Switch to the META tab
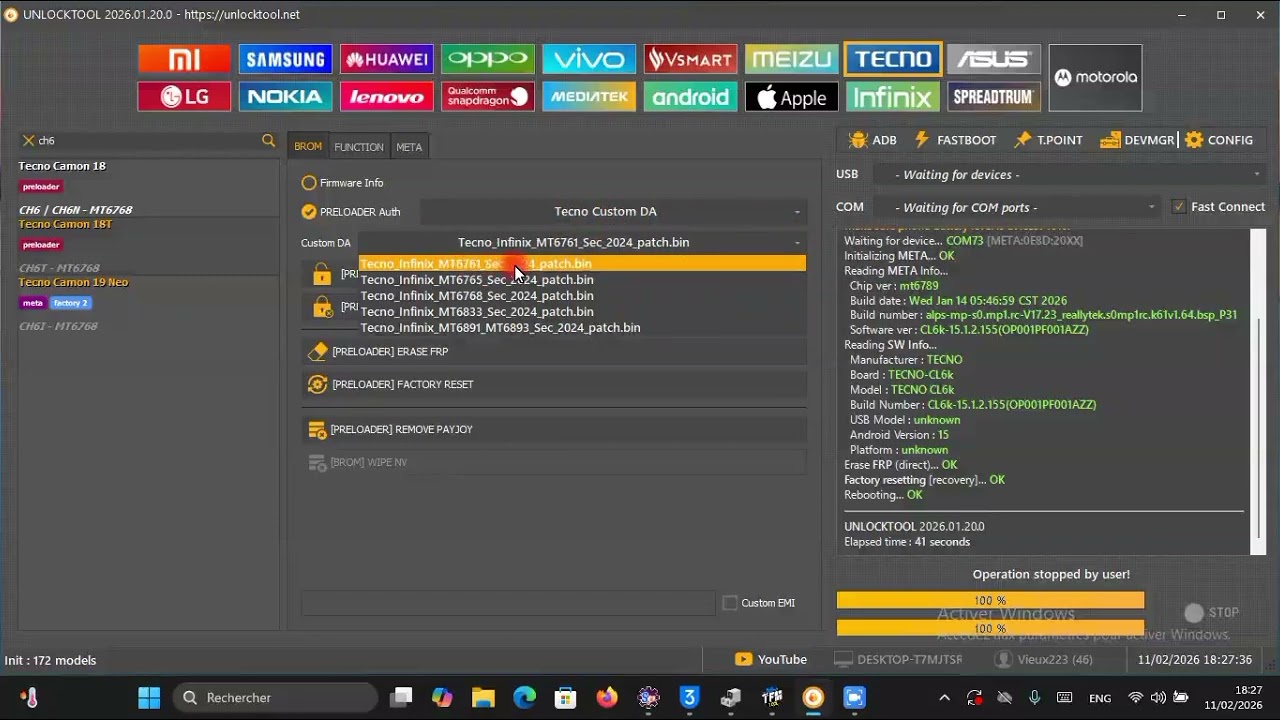Image resolution: width=1280 pixels, height=720 pixels. tap(409, 147)
